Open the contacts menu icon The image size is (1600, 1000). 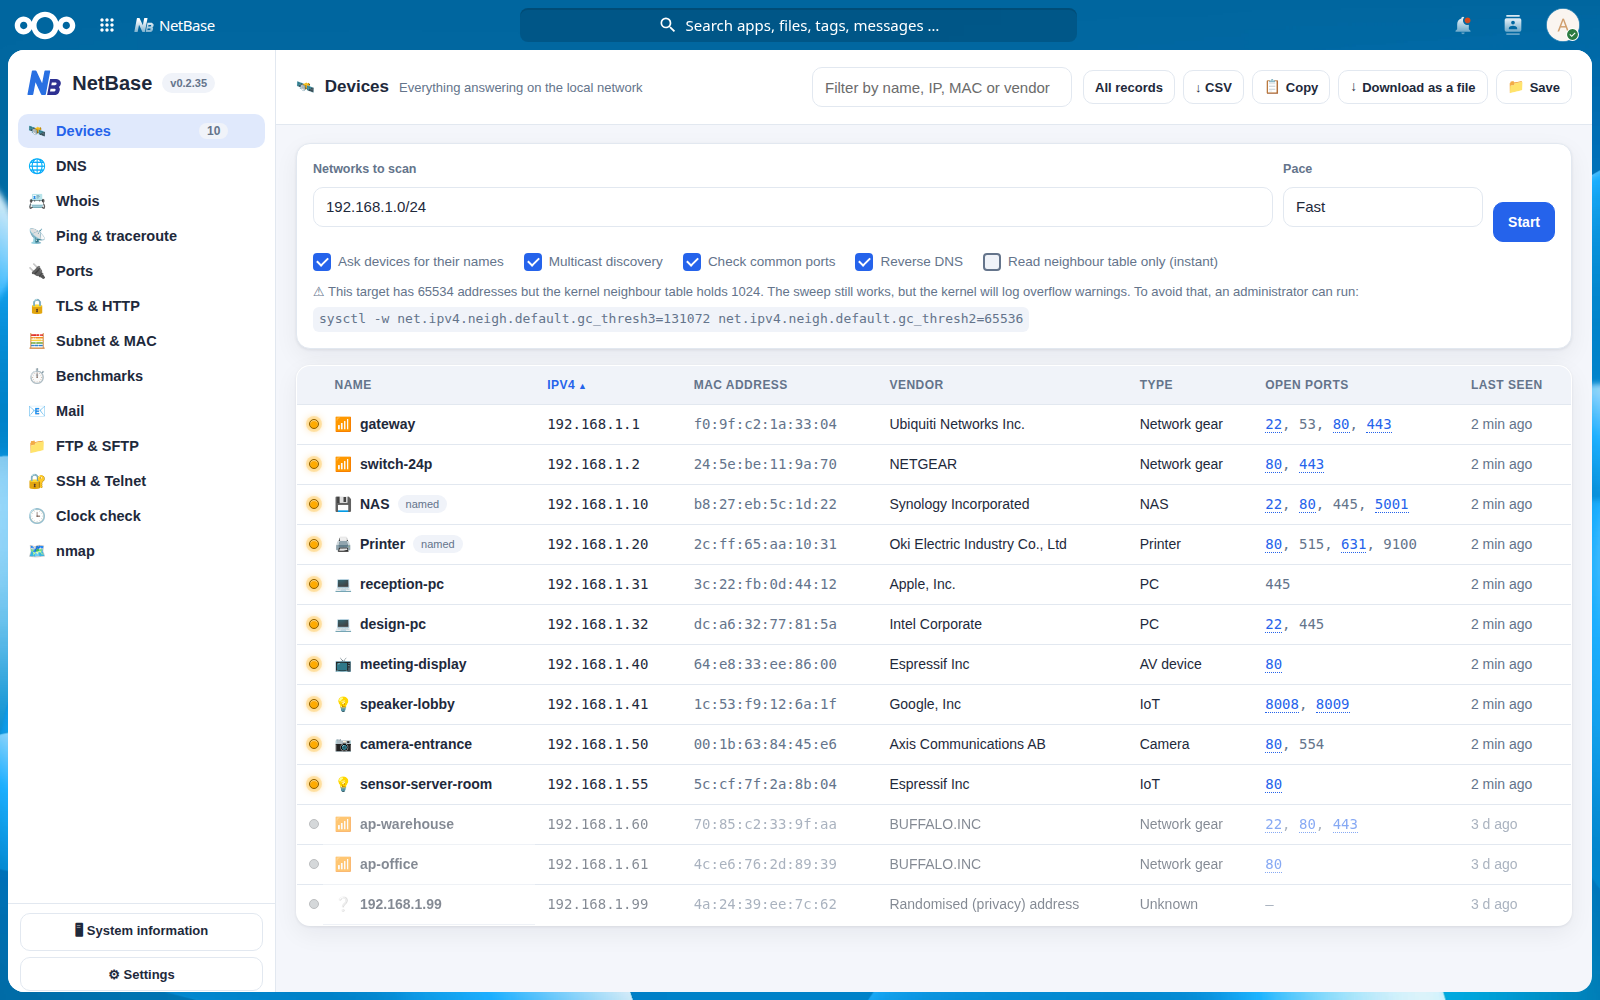[x=1513, y=25]
